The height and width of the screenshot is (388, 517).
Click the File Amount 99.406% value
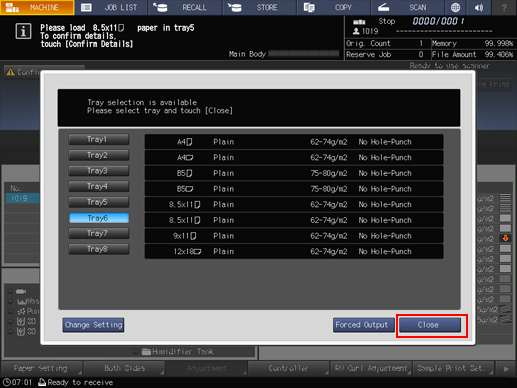click(499, 54)
